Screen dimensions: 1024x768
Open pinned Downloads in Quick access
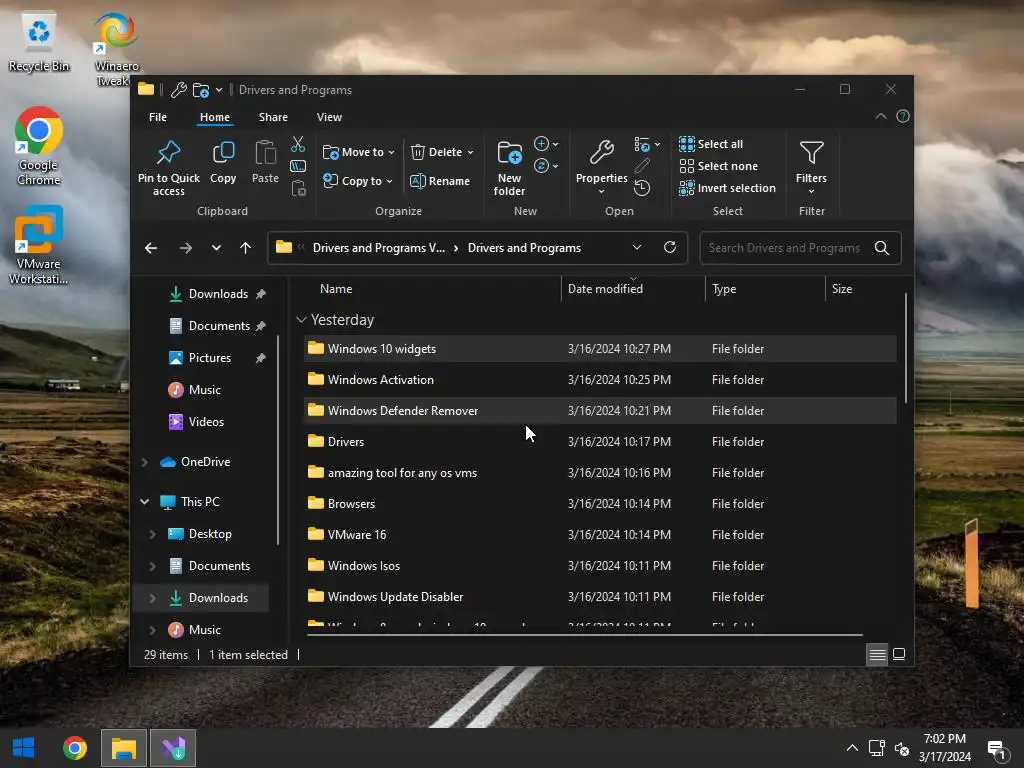[x=217, y=294]
